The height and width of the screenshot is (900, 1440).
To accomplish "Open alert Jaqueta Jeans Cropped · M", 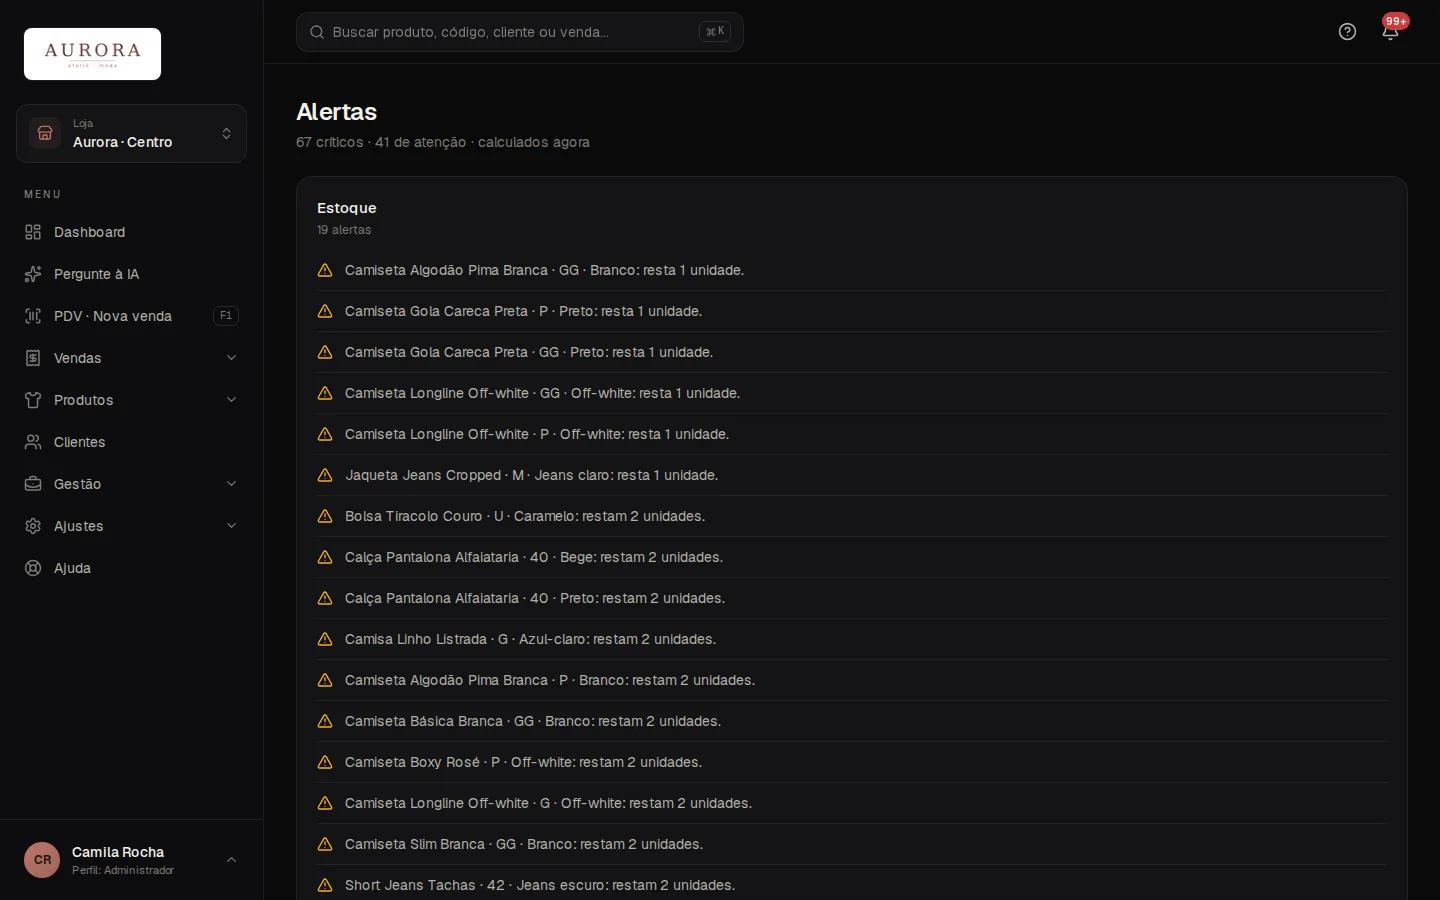I will coord(852,475).
